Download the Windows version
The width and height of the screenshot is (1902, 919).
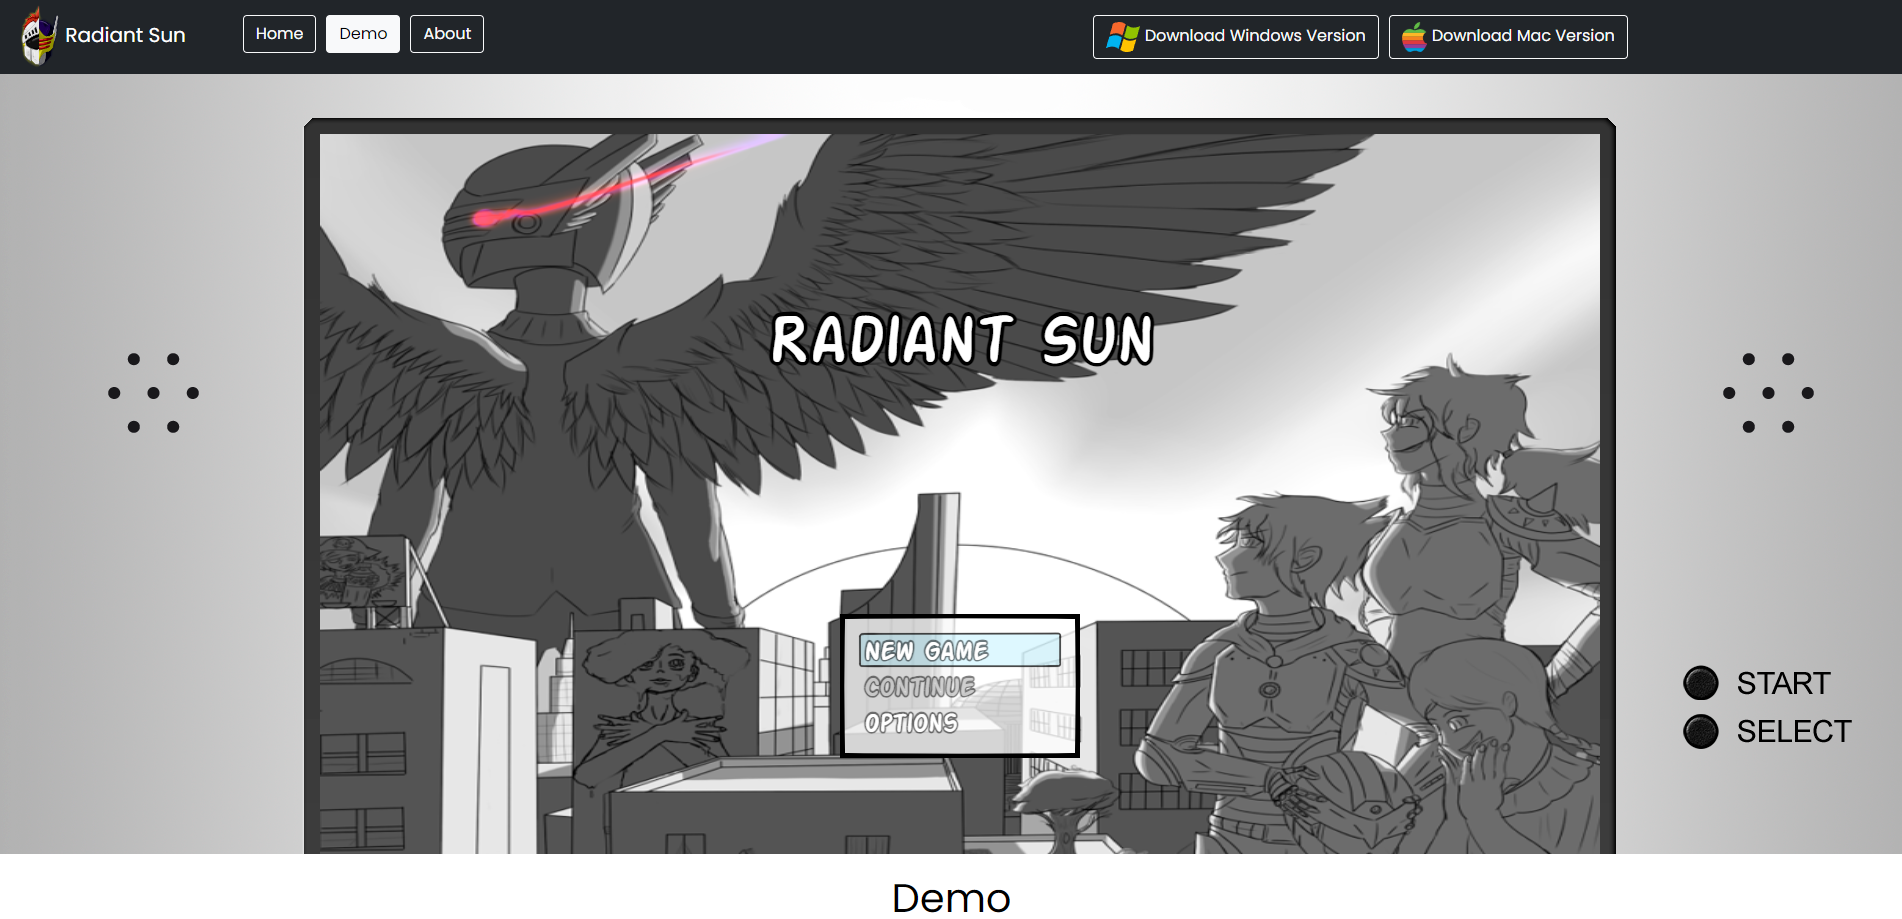coord(1235,37)
